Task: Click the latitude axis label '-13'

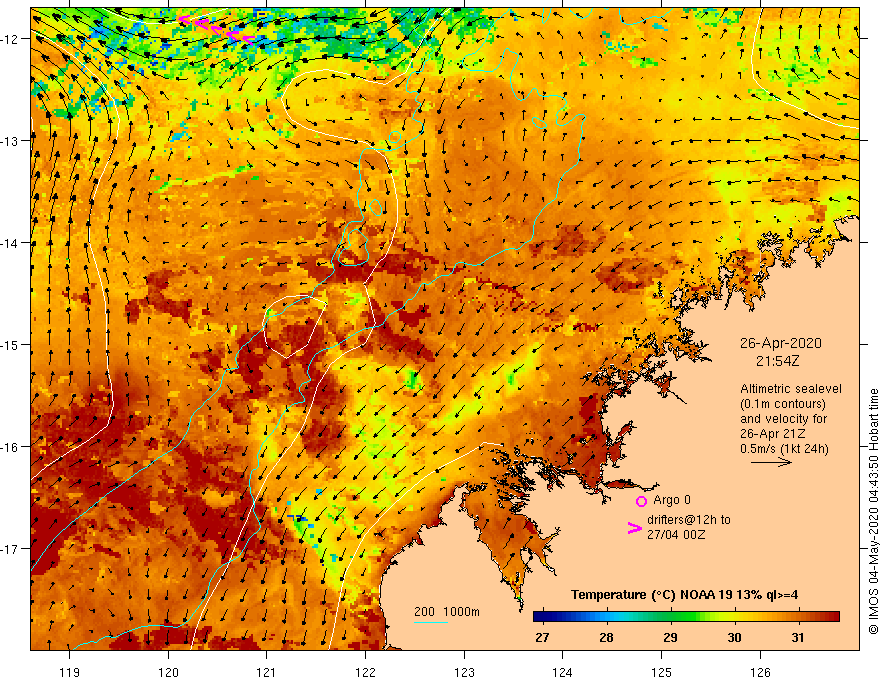Action: [10, 141]
